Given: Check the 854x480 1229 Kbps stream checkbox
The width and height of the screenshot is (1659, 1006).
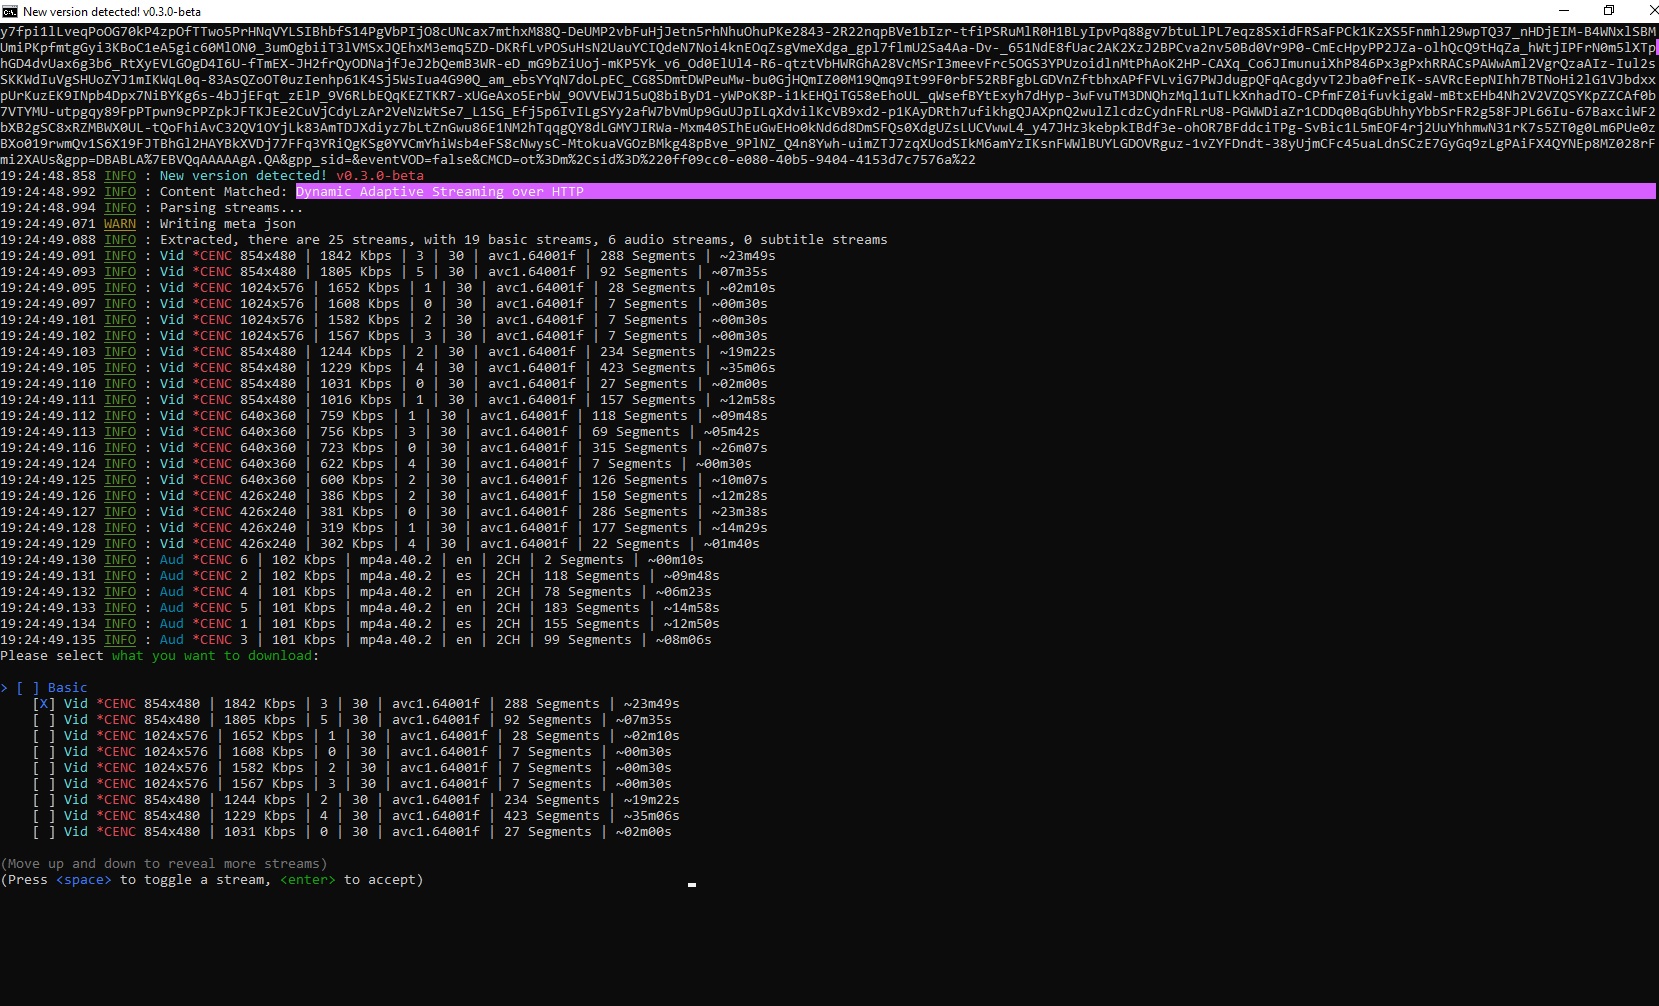Looking at the screenshot, I should [44, 816].
